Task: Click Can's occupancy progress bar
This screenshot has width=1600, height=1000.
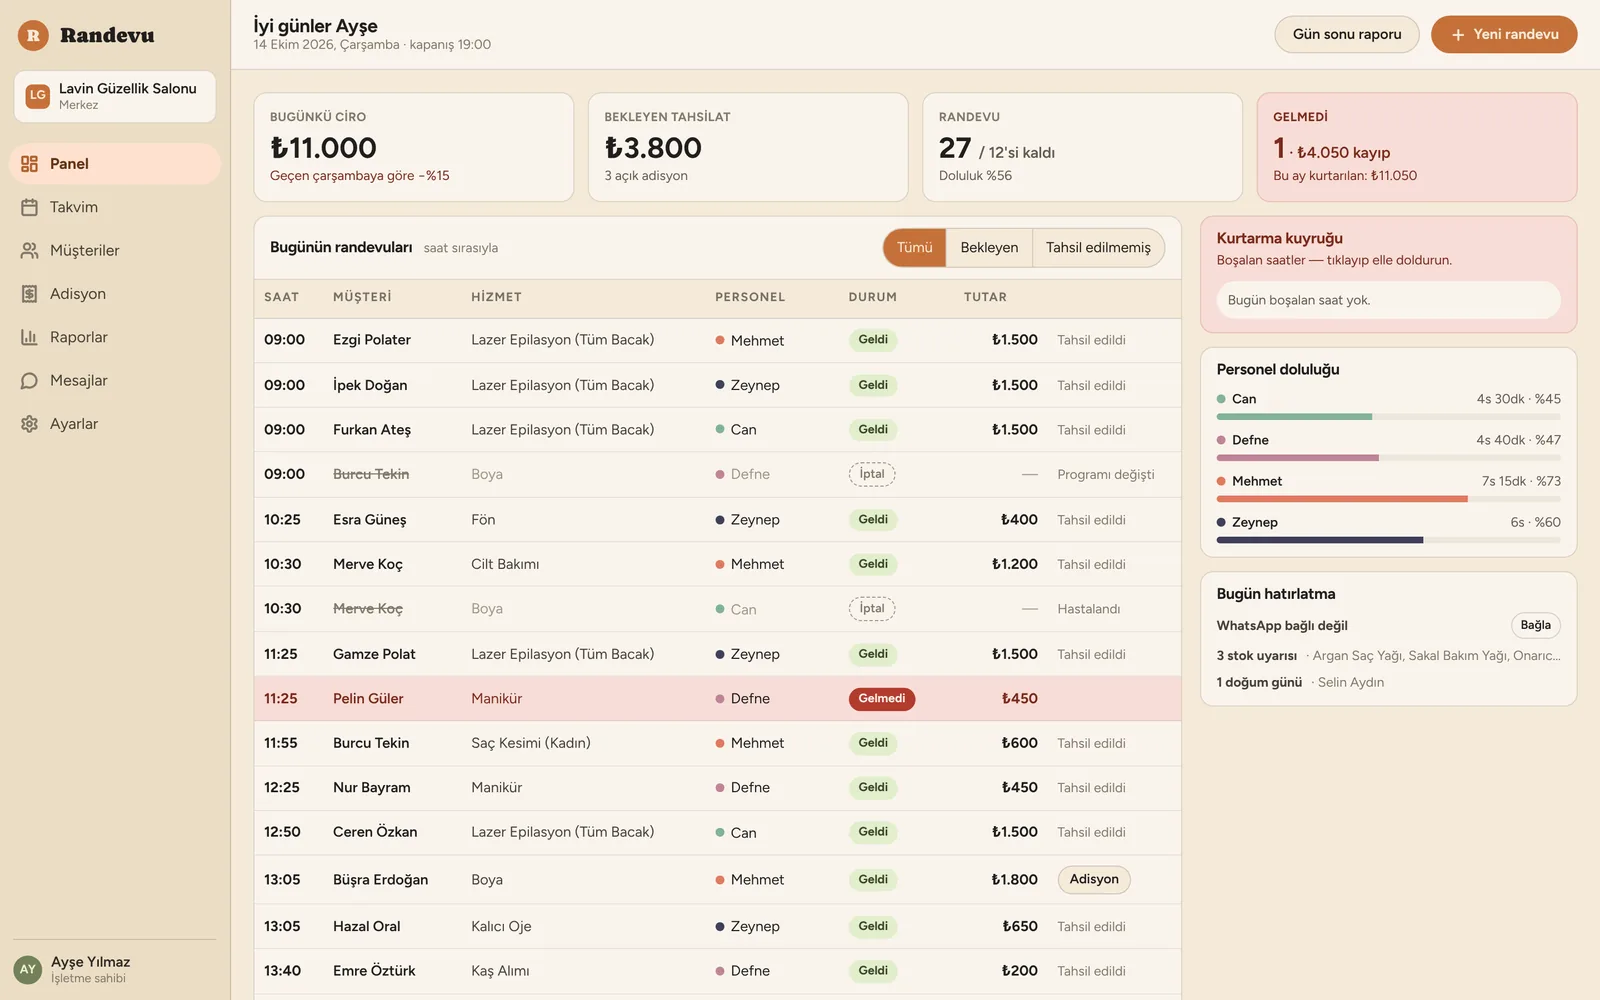Action: (x=1388, y=417)
